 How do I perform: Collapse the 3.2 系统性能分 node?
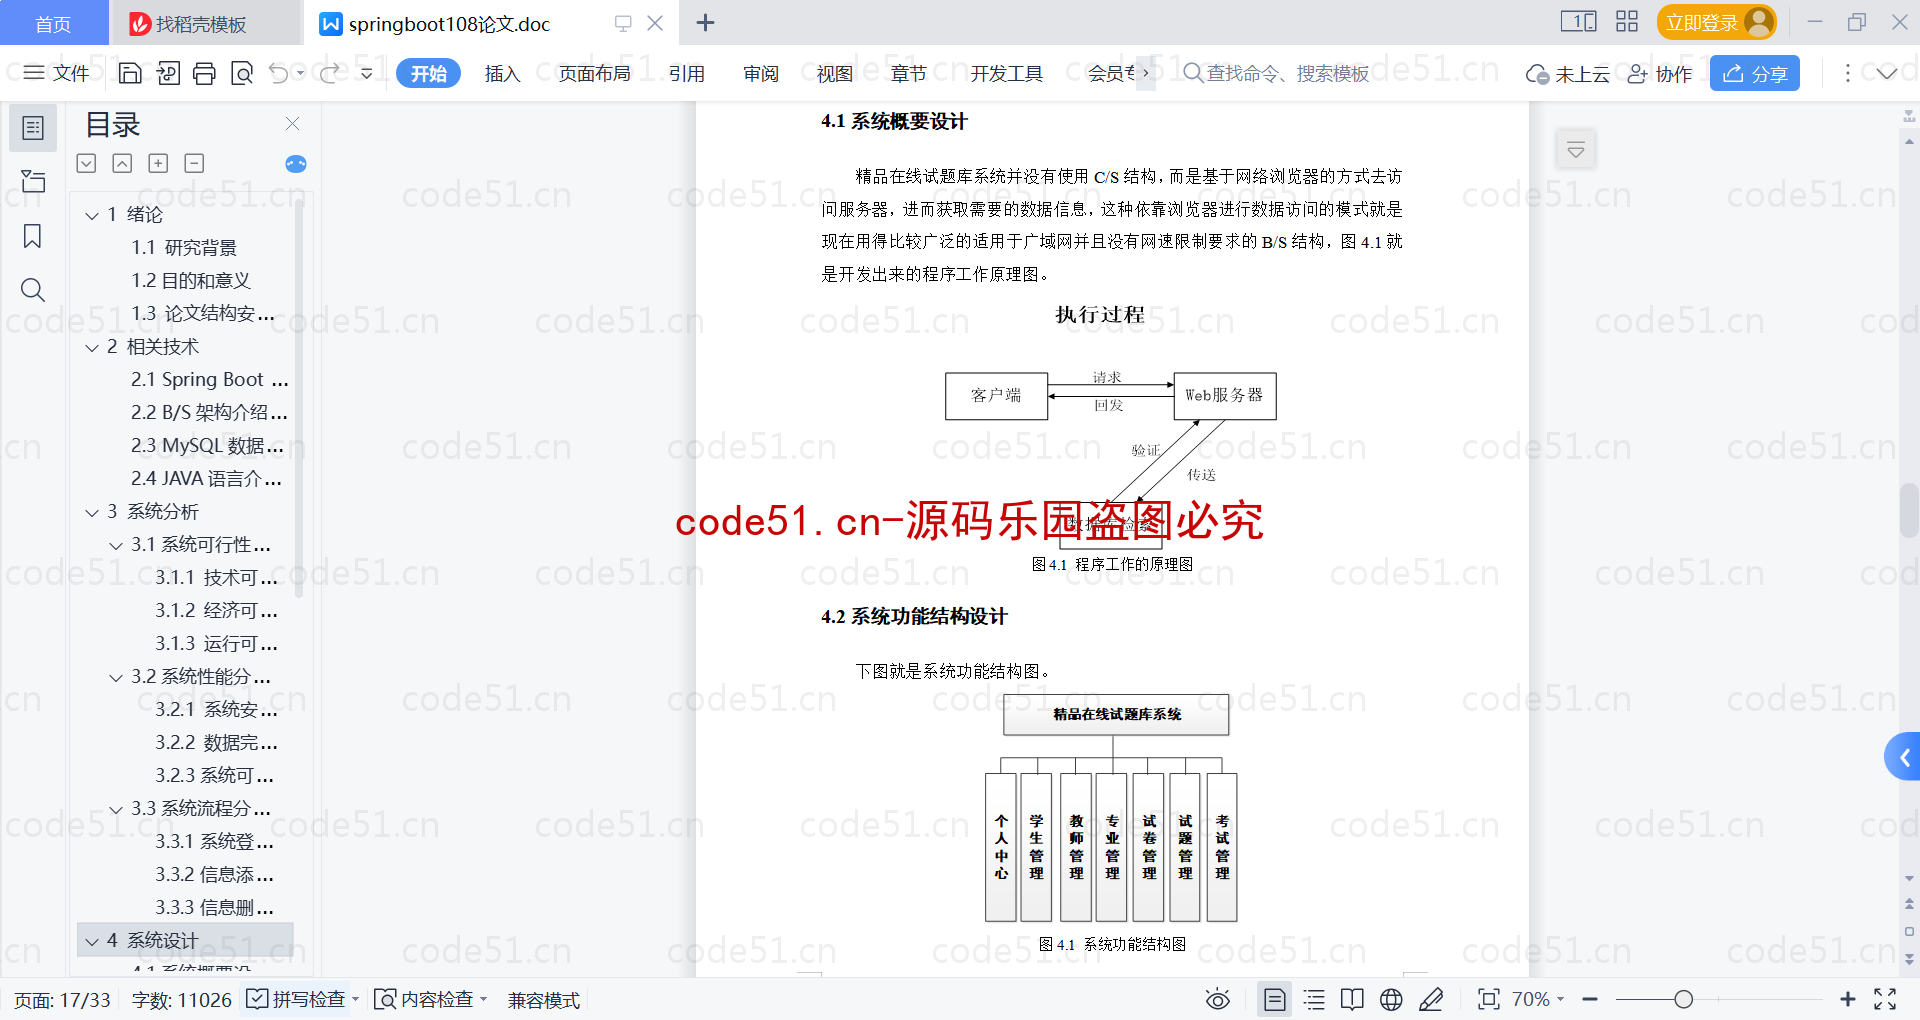click(x=116, y=677)
